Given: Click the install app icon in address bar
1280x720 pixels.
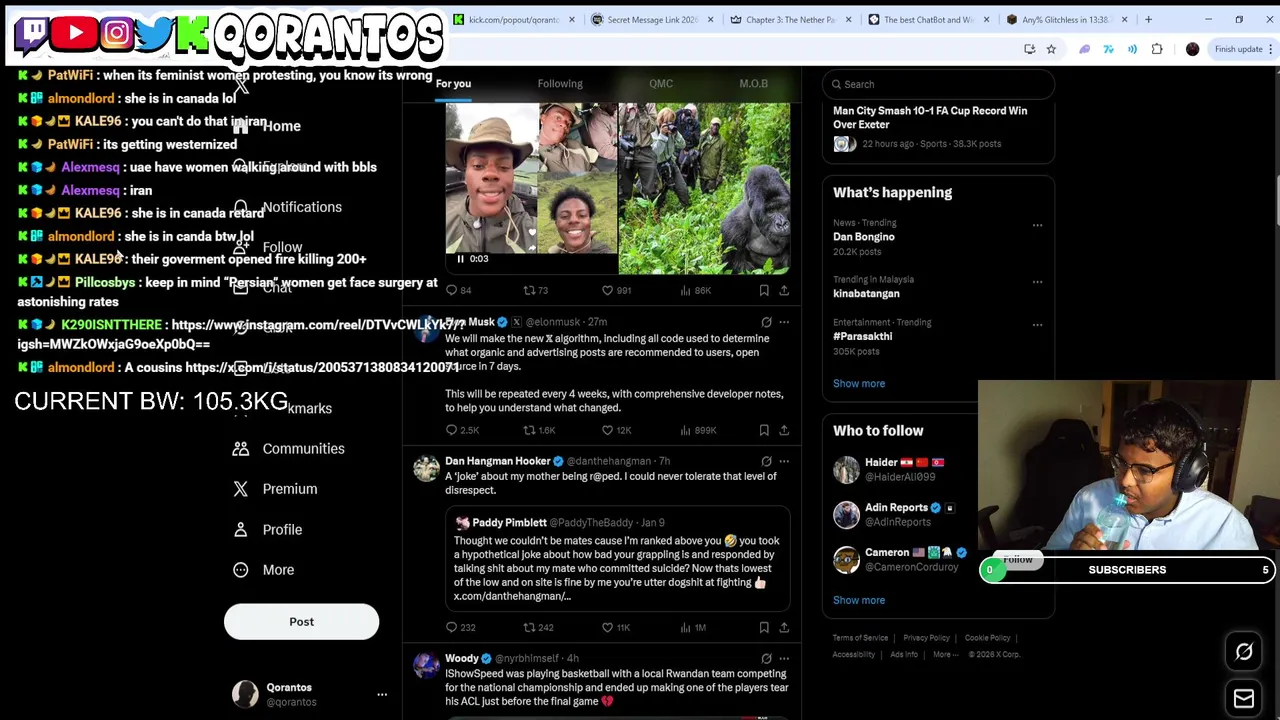Looking at the screenshot, I should tap(1029, 49).
